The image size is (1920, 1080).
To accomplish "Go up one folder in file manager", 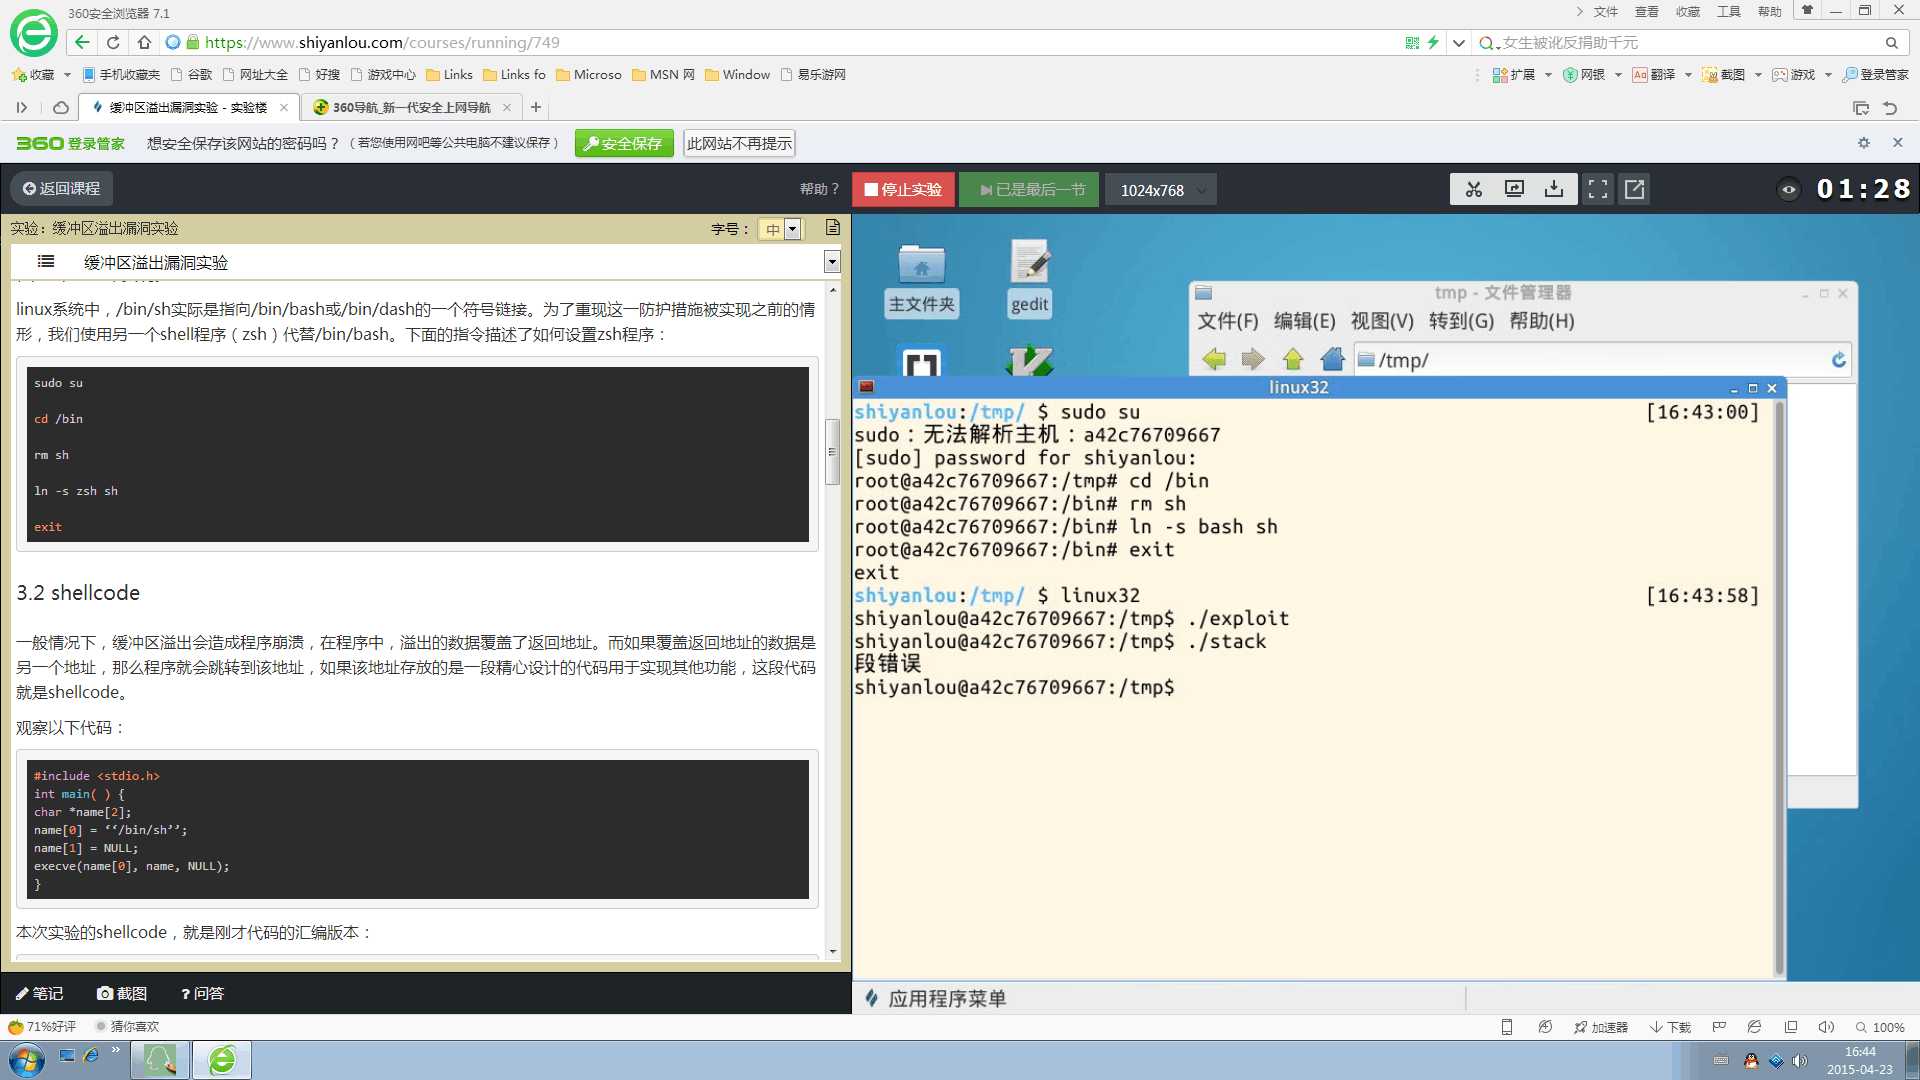I will [1293, 360].
